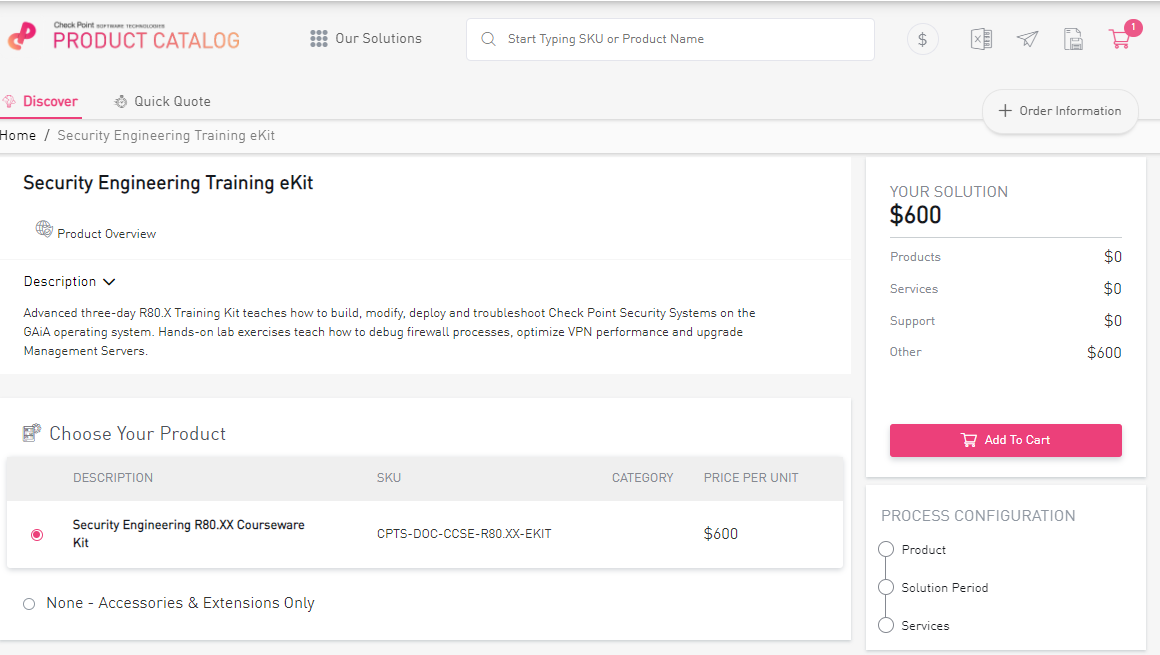The image size is (1160, 655).
Task: Click the dollar currency icon
Action: 922,39
